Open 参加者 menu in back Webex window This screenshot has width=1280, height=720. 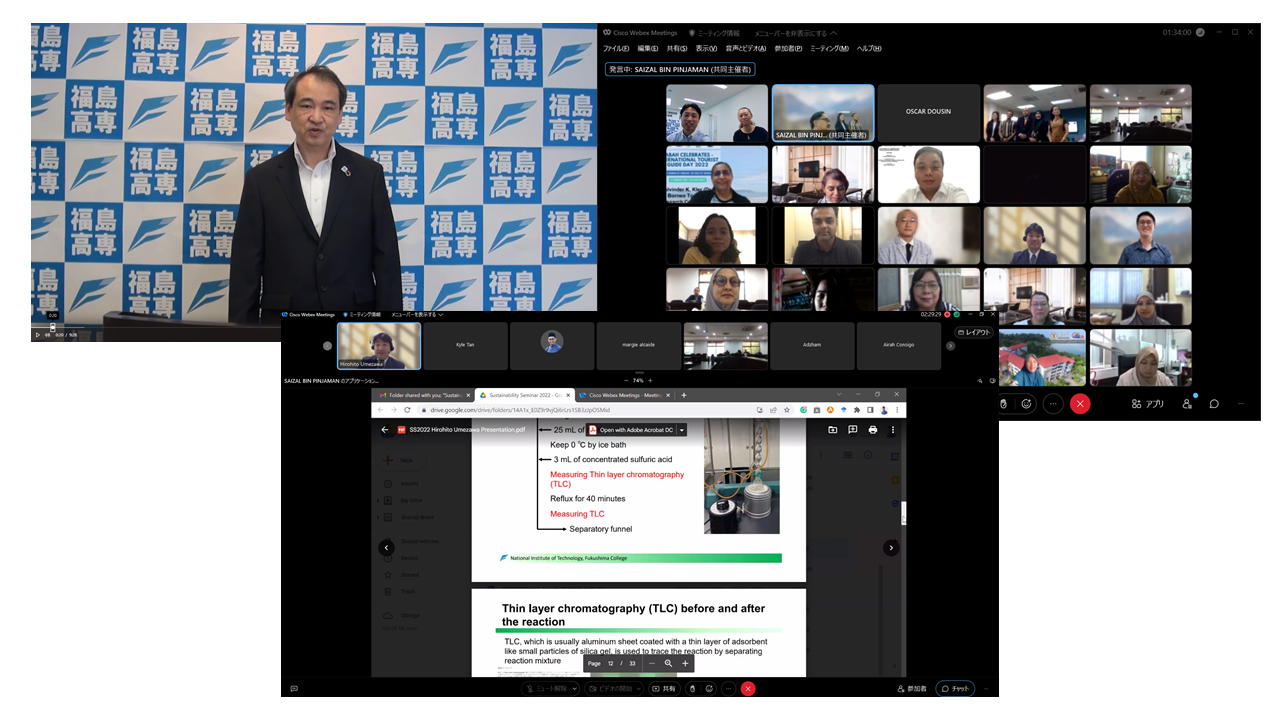click(x=788, y=48)
